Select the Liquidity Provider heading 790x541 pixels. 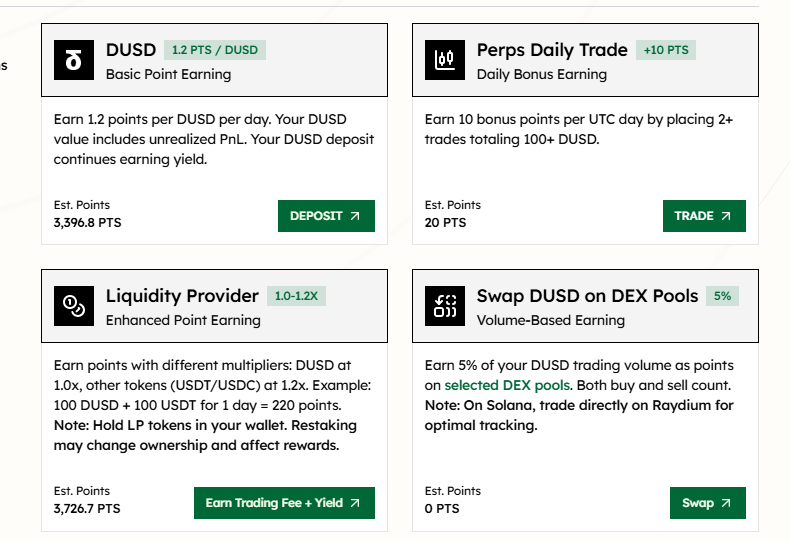pos(182,296)
